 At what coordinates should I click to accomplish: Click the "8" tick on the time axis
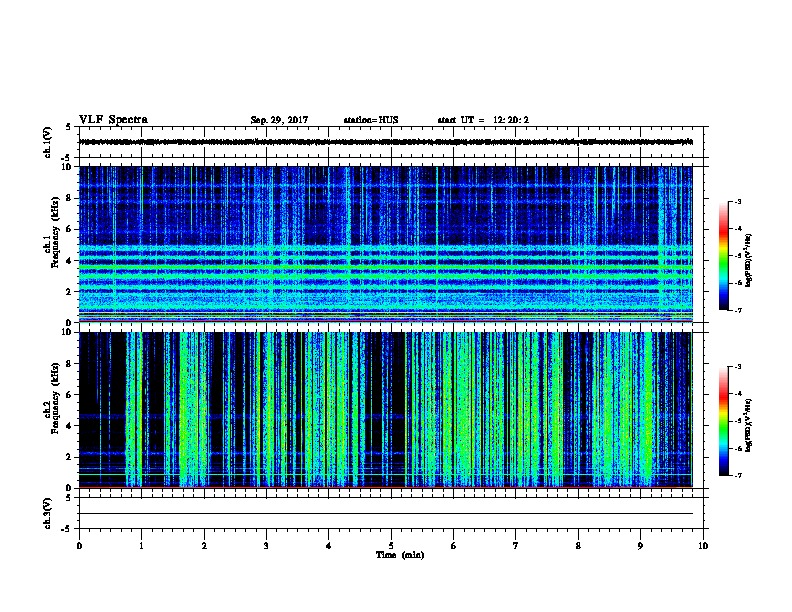coord(578,546)
